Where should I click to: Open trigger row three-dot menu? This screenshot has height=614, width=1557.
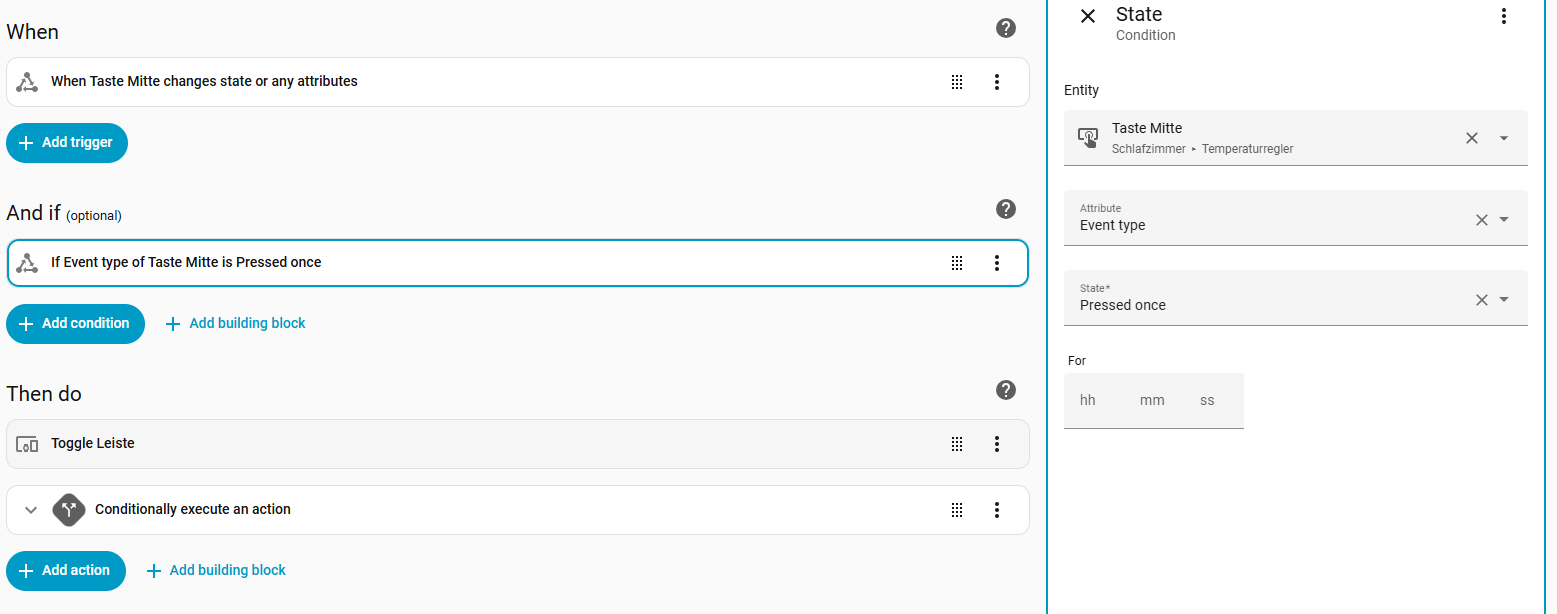click(x=996, y=82)
